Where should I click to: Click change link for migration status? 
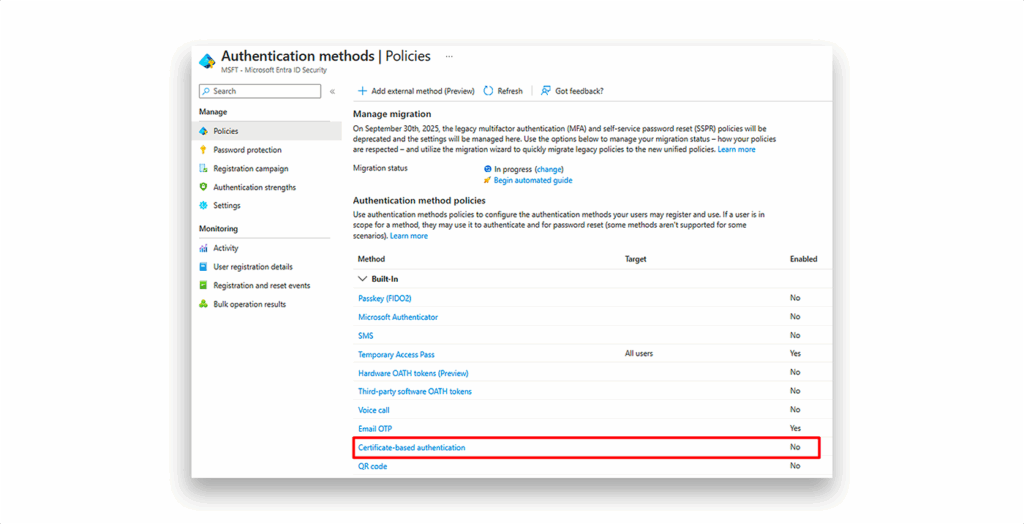[x=549, y=169]
